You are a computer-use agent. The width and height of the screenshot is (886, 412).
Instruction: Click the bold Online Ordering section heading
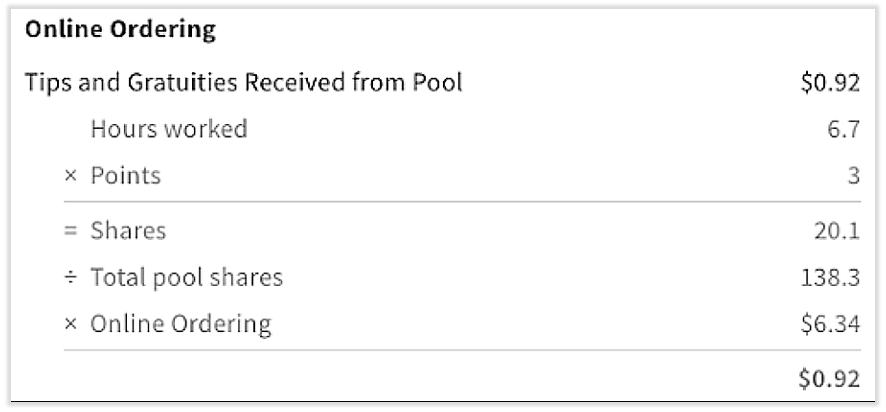[120, 31]
